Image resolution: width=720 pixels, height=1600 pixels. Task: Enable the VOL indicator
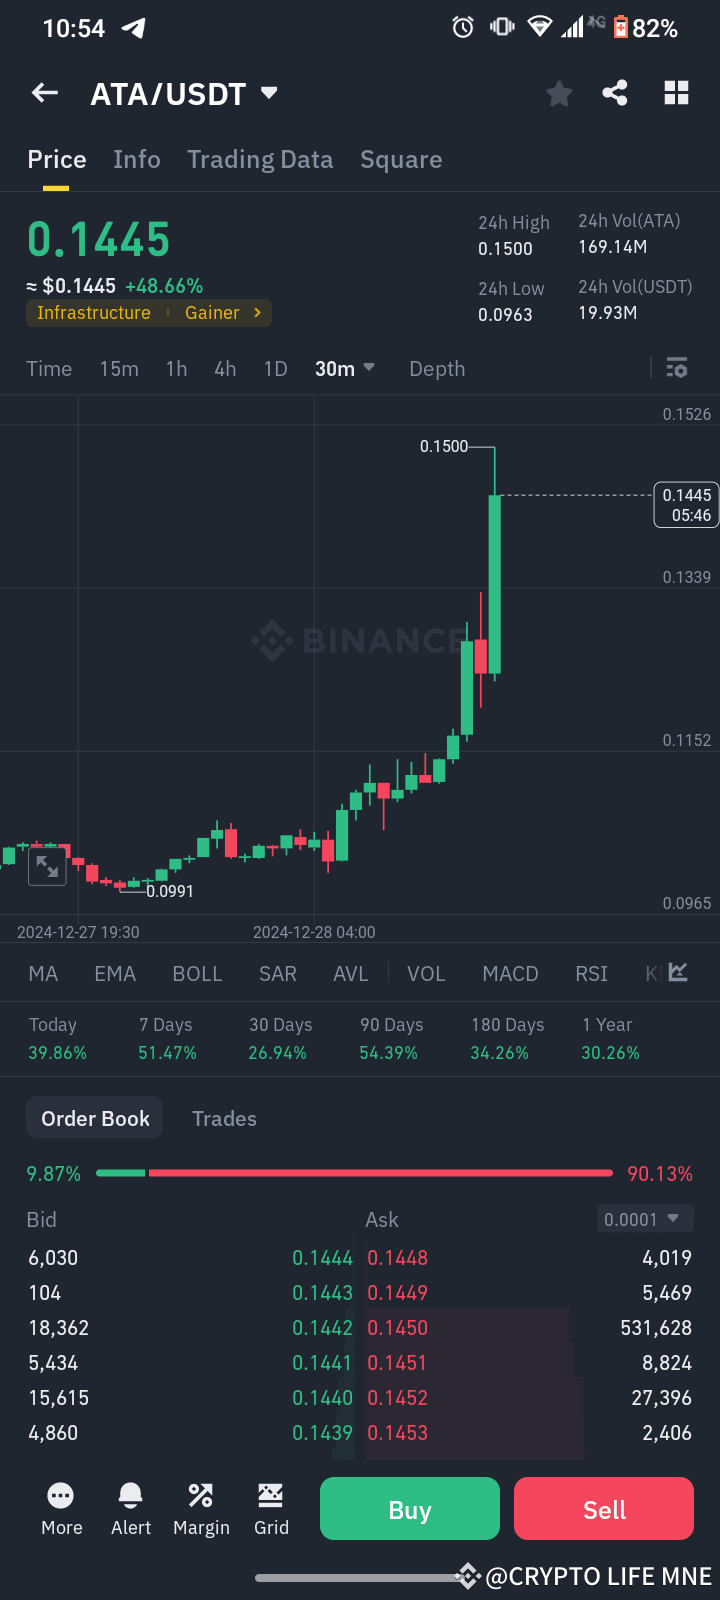coord(426,973)
